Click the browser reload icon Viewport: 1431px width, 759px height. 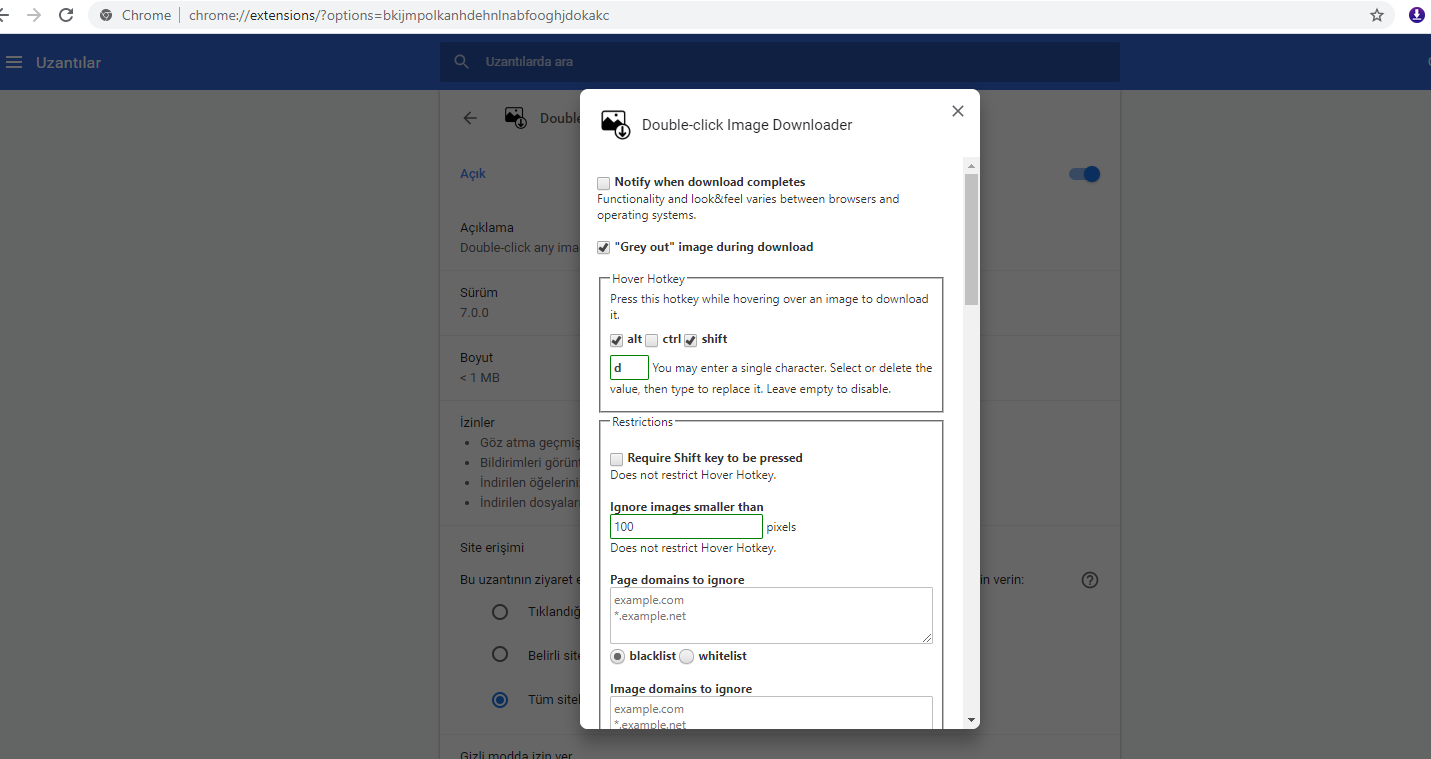(x=66, y=15)
